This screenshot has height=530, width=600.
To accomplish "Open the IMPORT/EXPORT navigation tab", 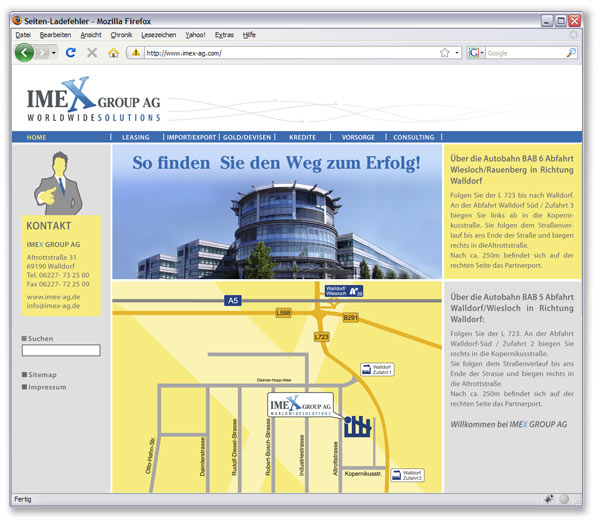I will 191,137.
